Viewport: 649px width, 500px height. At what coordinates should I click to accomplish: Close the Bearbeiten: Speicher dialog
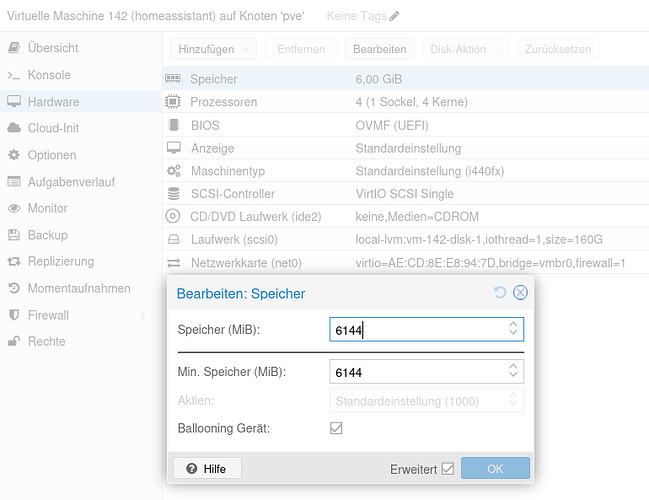tap(520, 293)
